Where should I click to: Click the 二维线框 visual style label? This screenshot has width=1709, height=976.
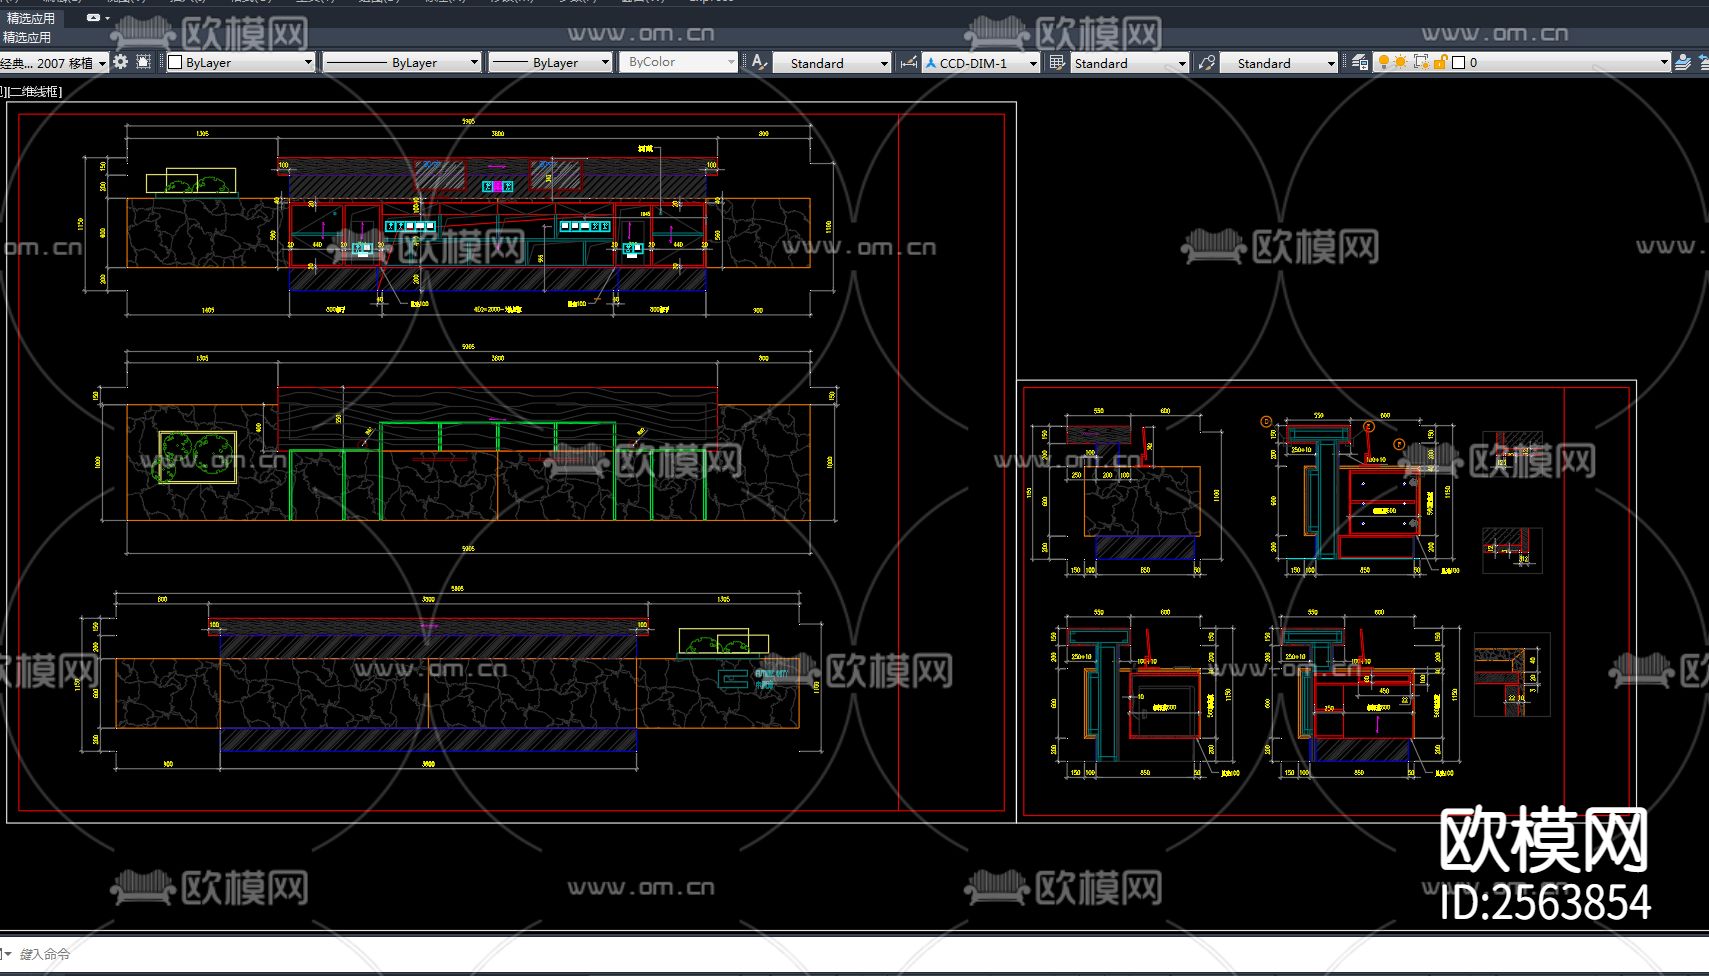[x=36, y=91]
